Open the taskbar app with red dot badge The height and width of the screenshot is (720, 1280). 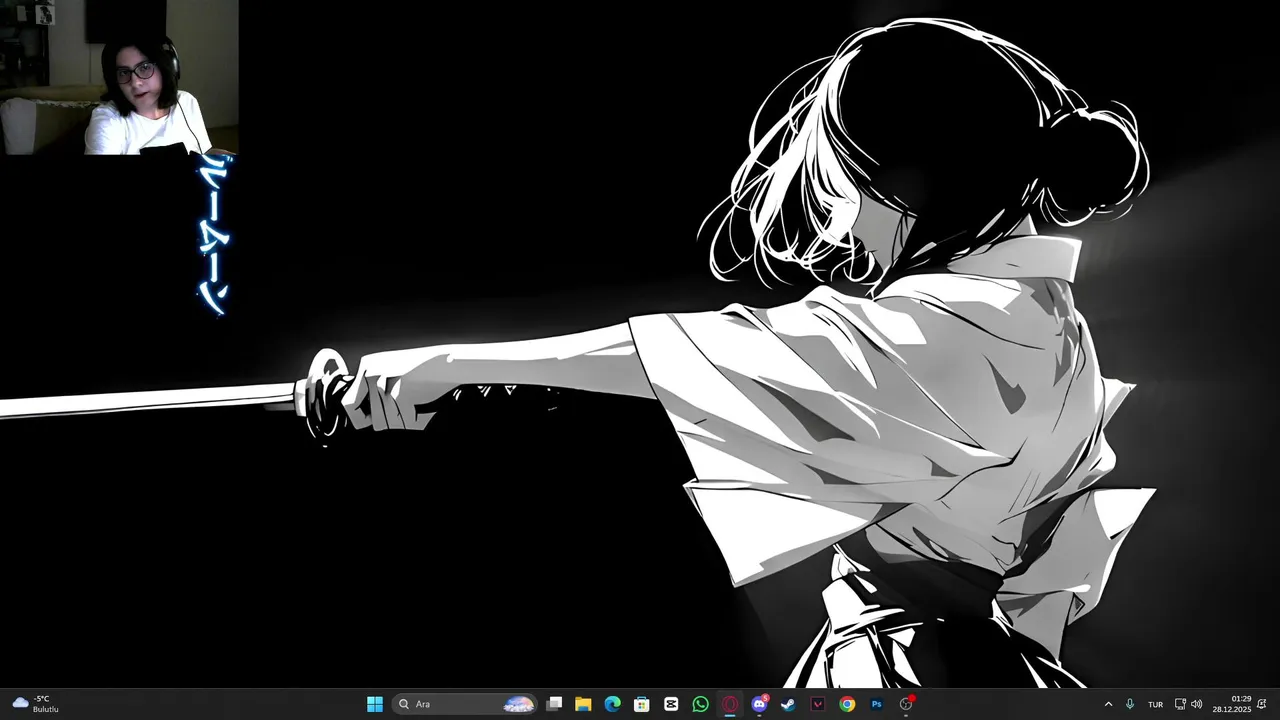(906, 704)
